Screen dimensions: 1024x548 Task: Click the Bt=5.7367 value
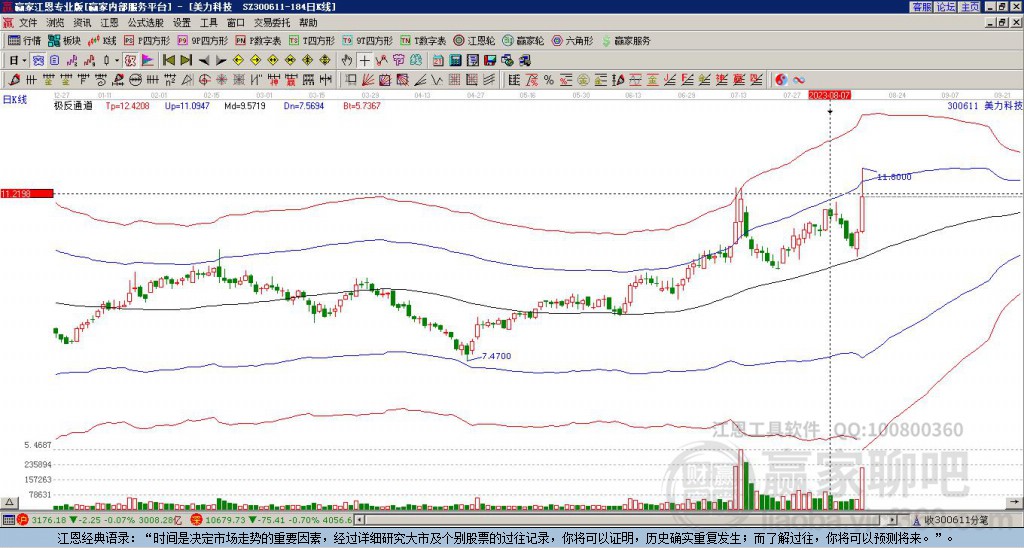(361, 105)
